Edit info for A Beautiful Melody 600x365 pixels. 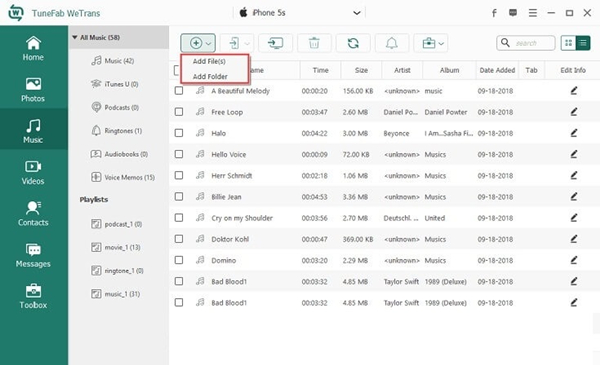(x=574, y=91)
